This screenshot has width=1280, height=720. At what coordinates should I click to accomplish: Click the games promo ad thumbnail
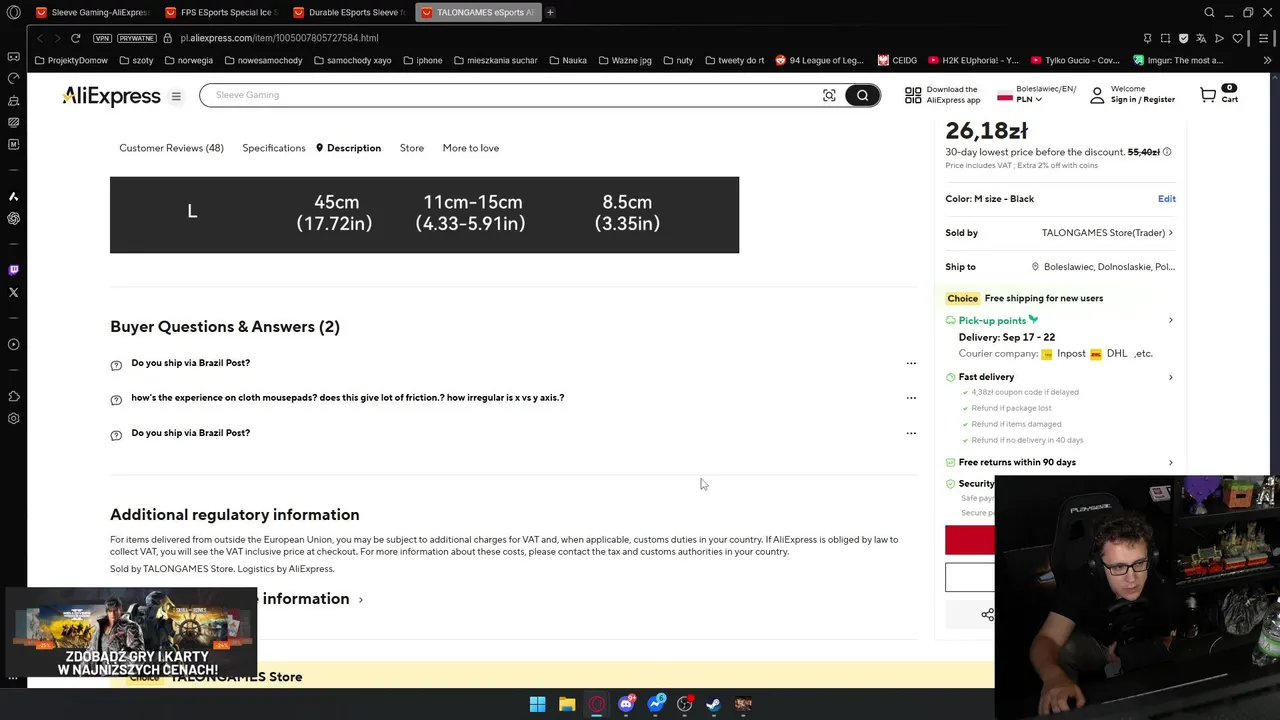pyautogui.click(x=132, y=632)
